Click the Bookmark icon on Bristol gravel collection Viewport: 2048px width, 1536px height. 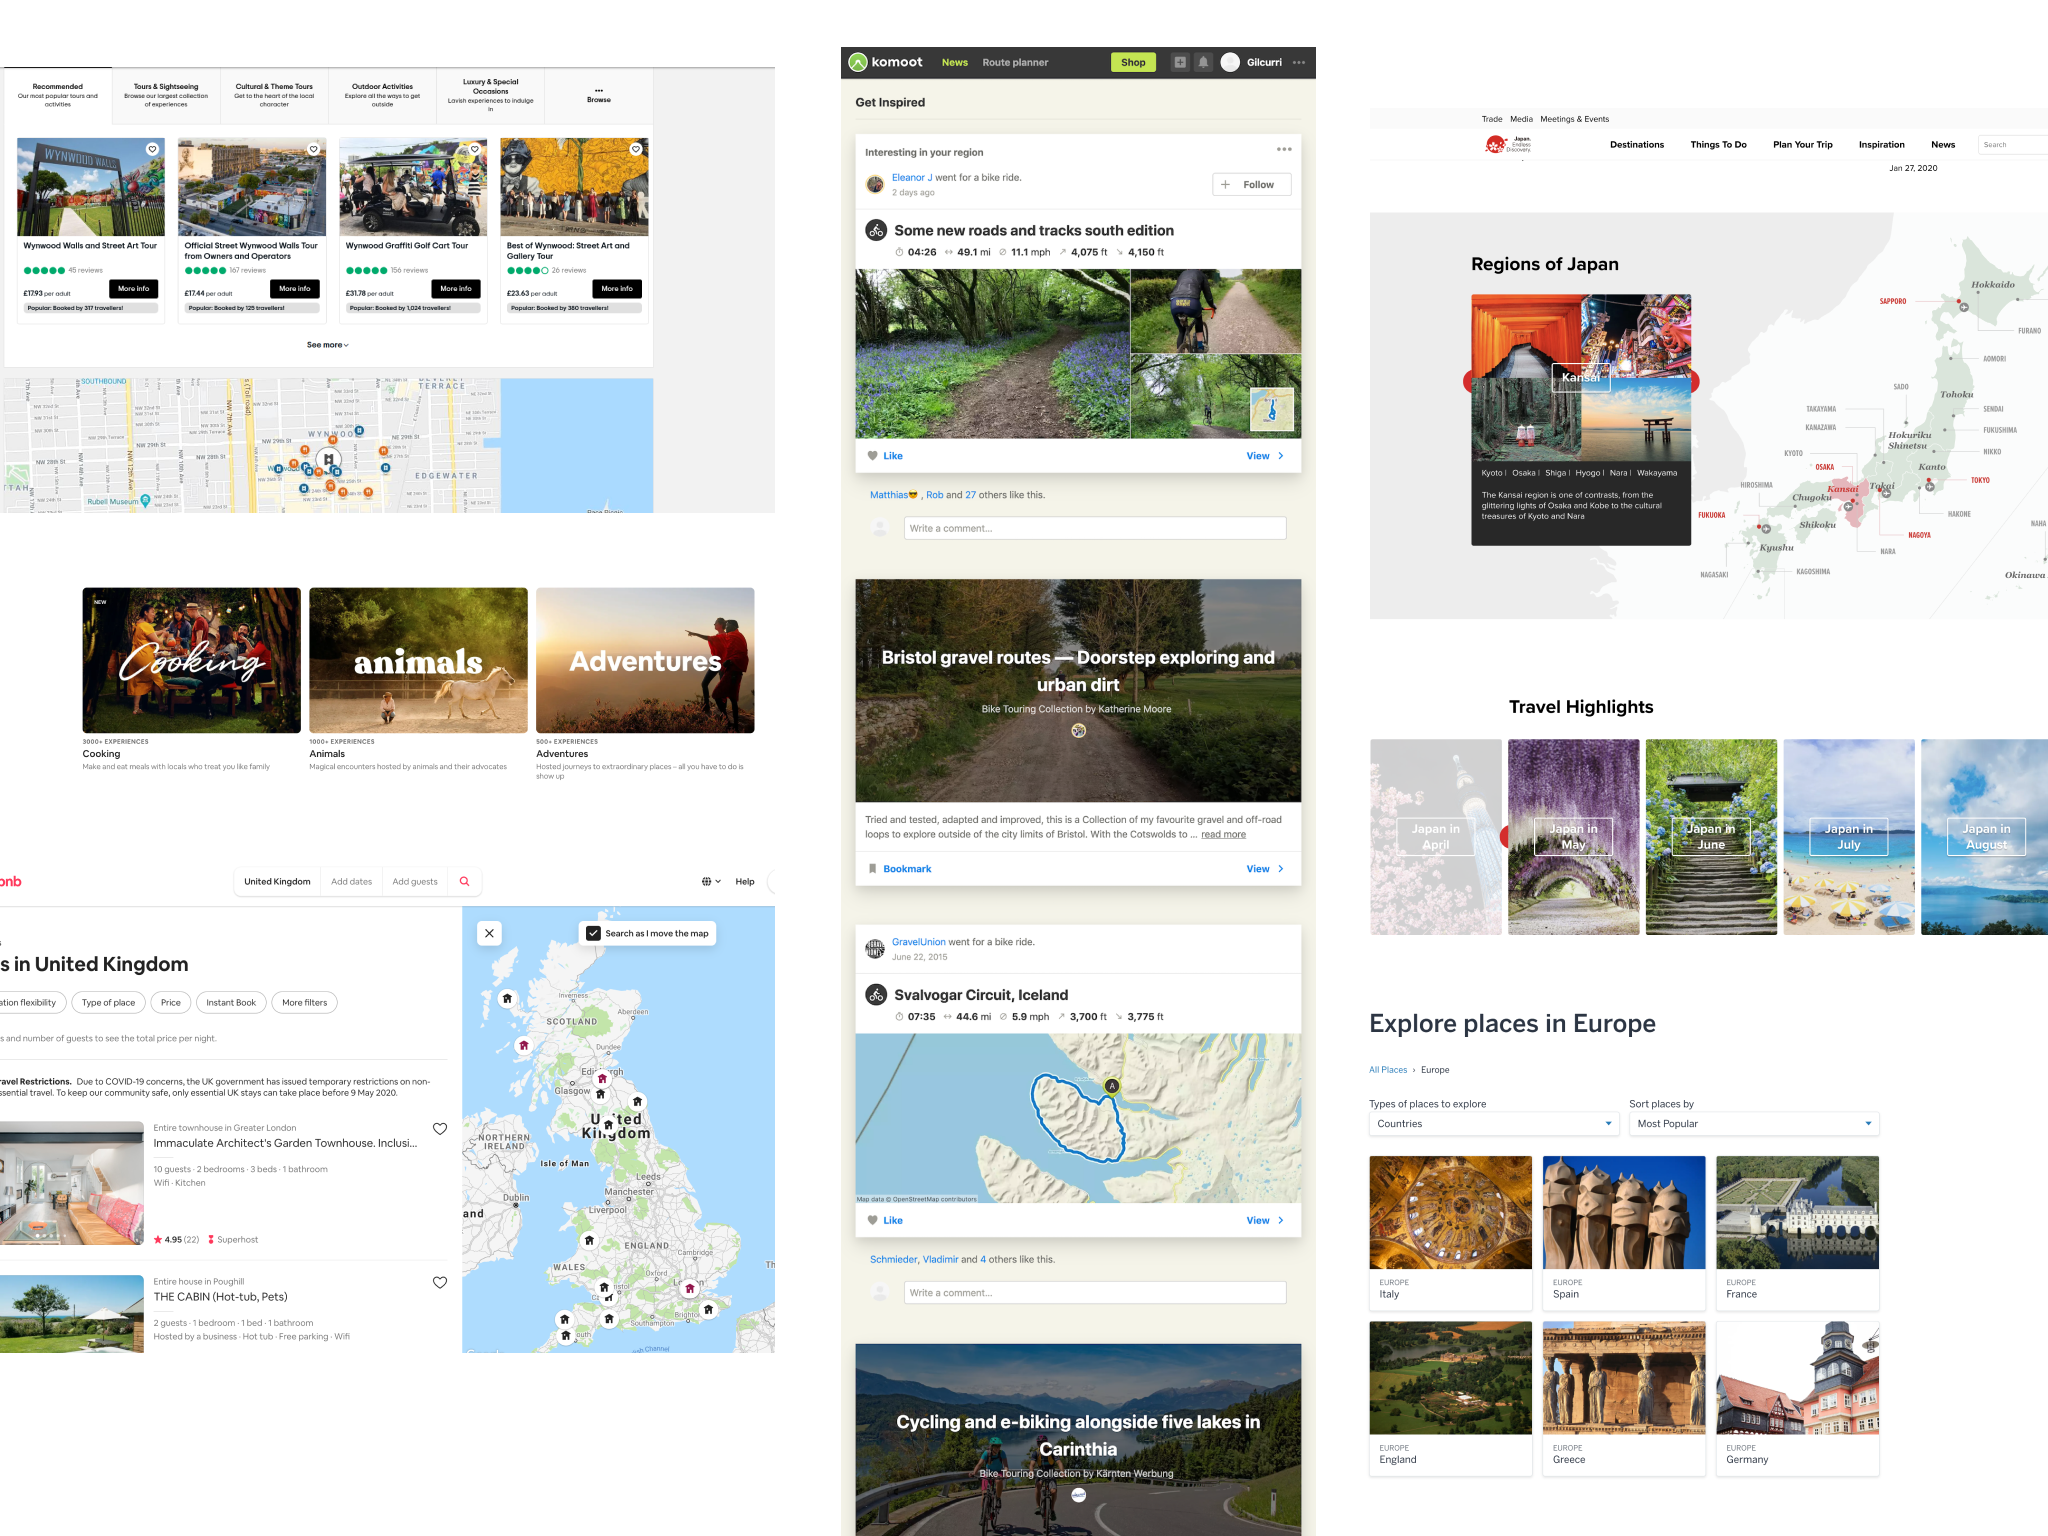[x=873, y=869]
